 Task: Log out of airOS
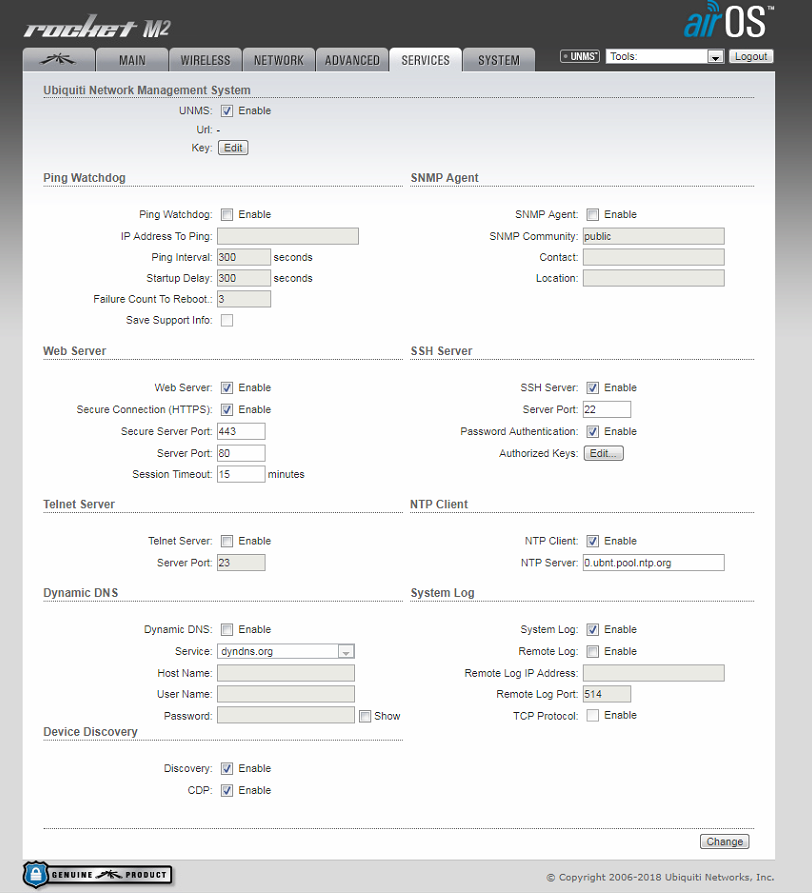[751, 56]
